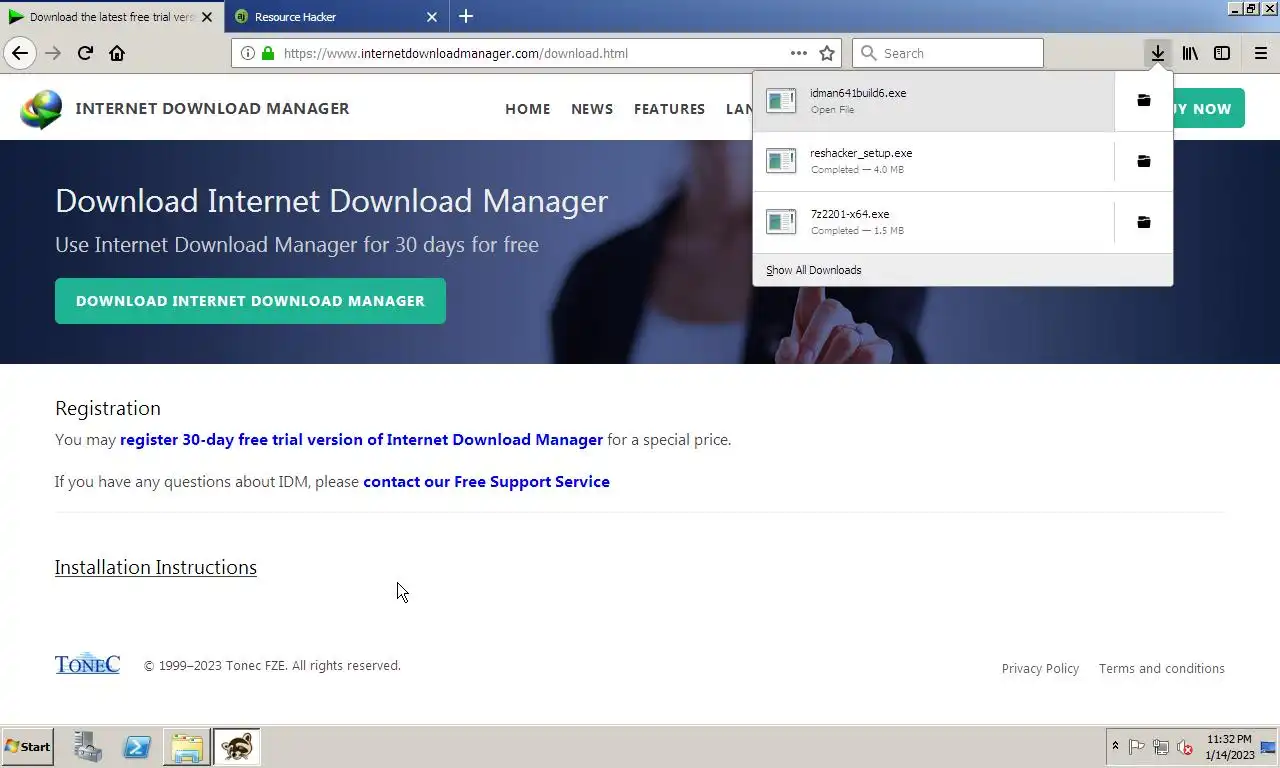The image size is (1280, 768).
Task: Open the idman641build6.exe download entry
Action: tap(934, 101)
